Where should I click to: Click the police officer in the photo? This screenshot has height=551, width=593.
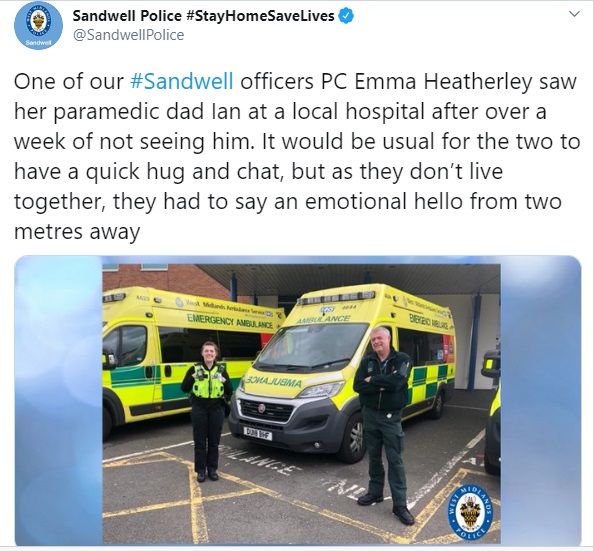tap(207, 411)
